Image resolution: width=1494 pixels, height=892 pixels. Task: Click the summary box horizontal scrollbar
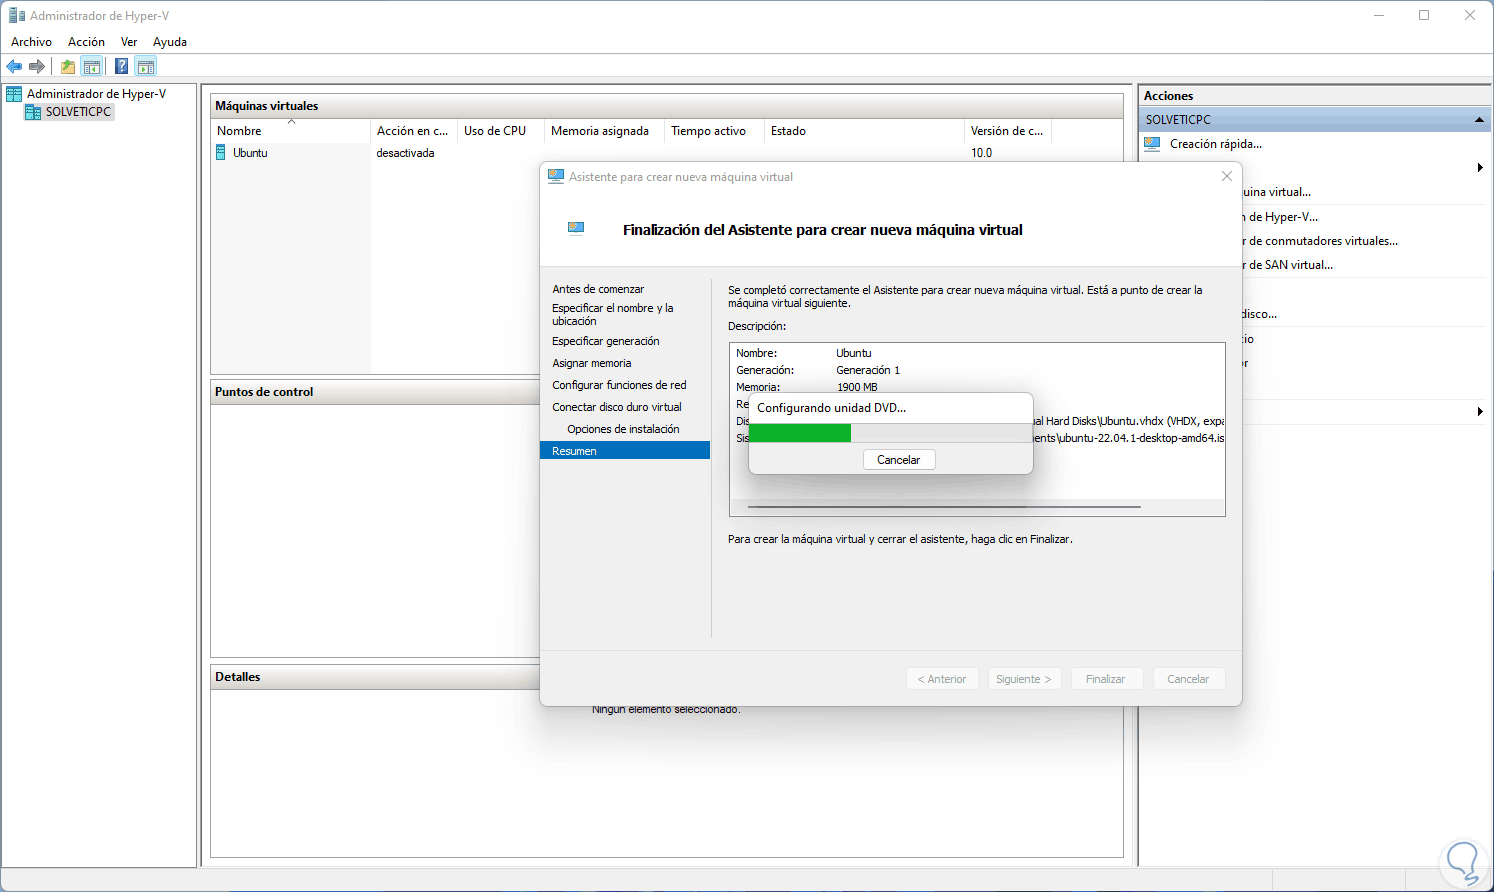coord(944,507)
